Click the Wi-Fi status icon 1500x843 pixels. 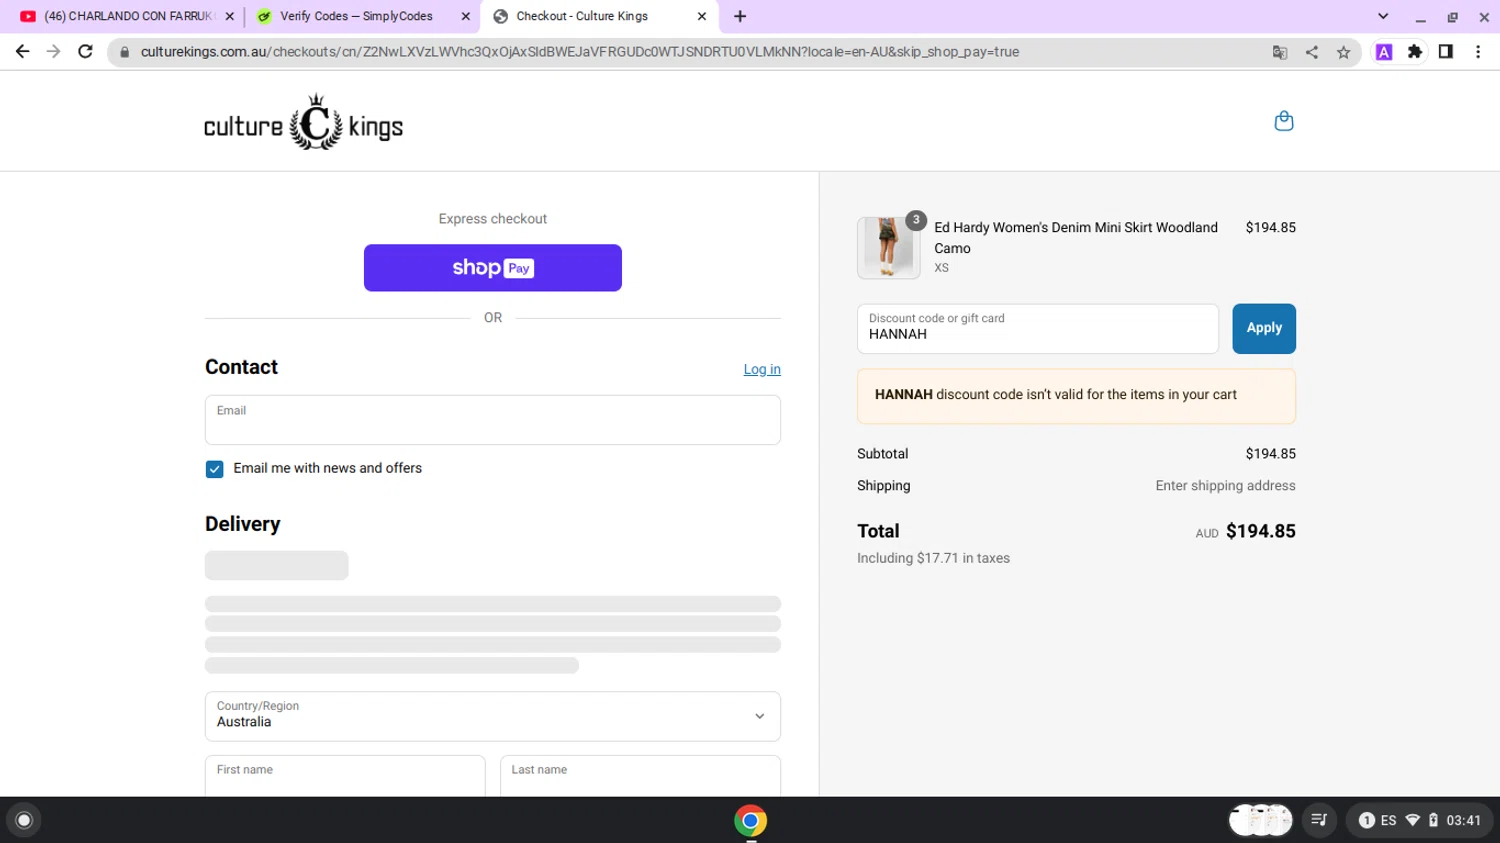1413,820
